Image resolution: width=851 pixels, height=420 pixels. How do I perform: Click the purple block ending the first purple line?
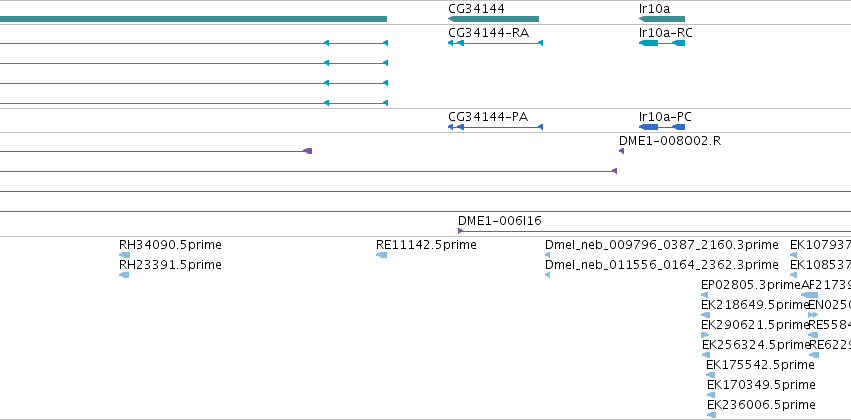(308, 151)
